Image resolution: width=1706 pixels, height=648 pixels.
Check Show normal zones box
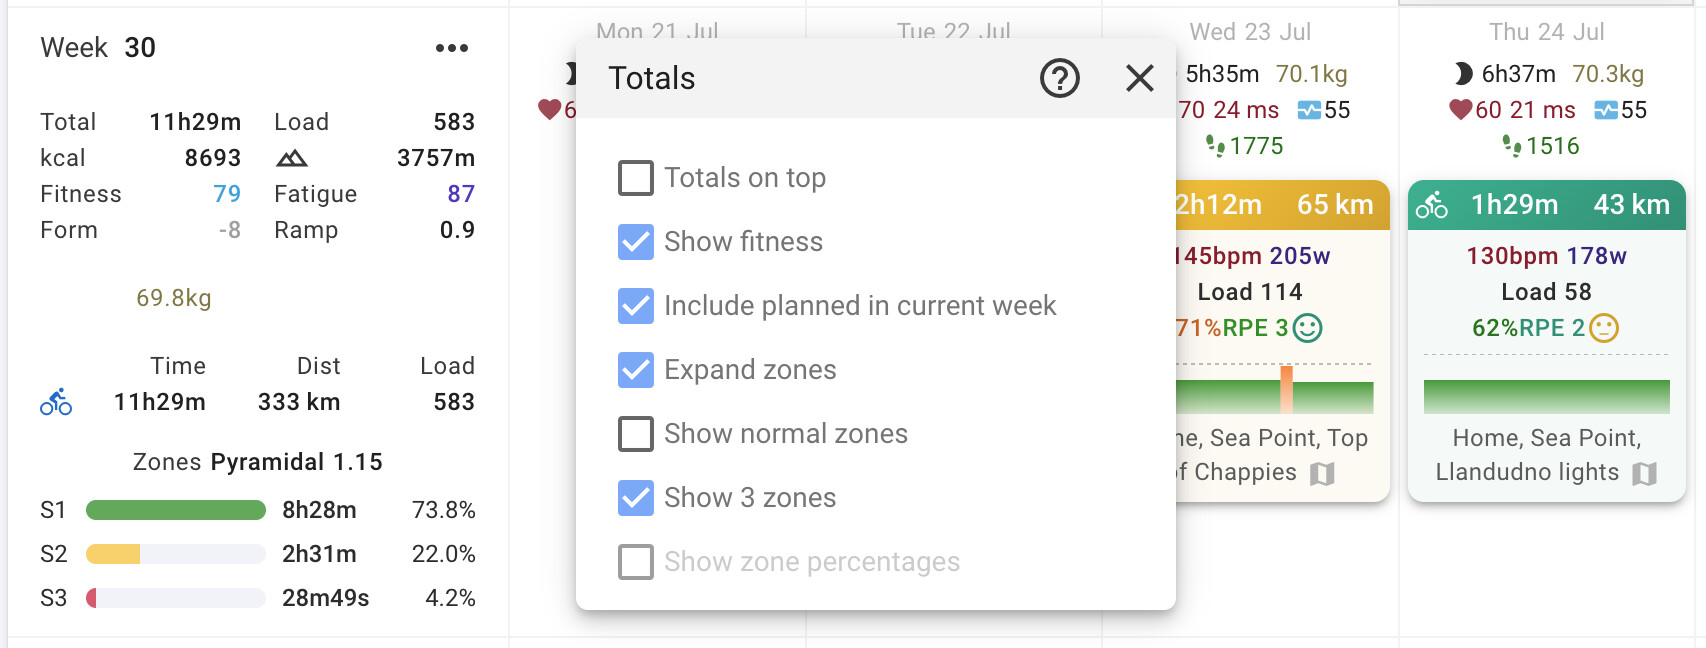pyautogui.click(x=636, y=434)
